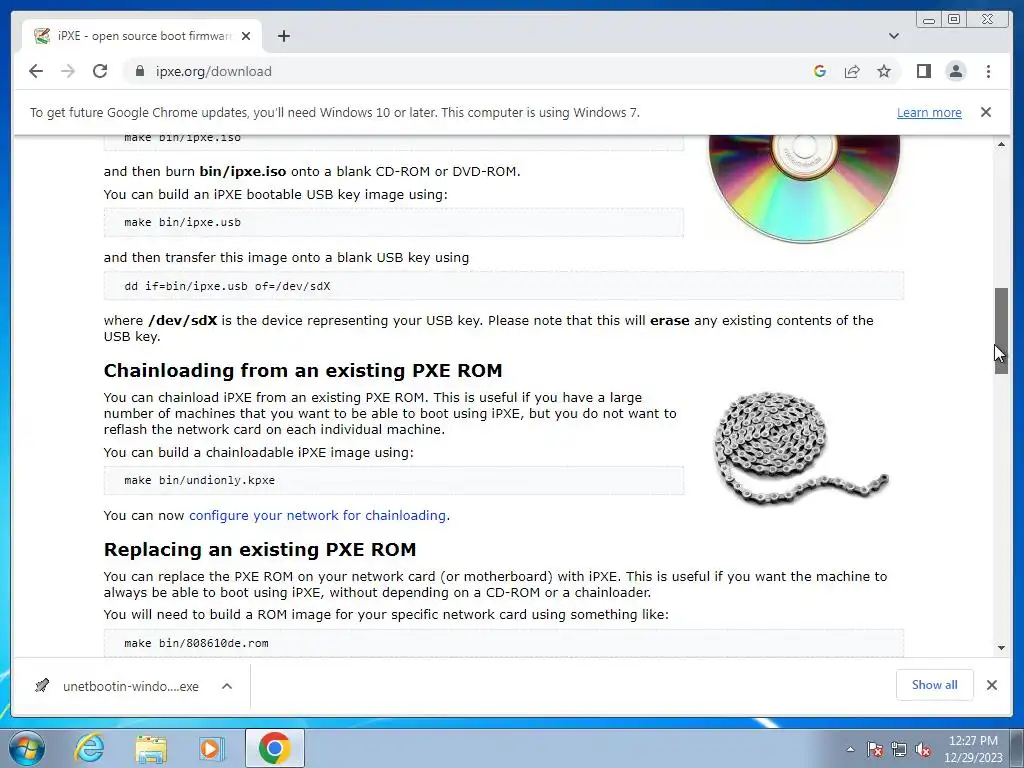Open the Chrome profile avatar menu
This screenshot has height=768, width=1024.
click(x=955, y=71)
